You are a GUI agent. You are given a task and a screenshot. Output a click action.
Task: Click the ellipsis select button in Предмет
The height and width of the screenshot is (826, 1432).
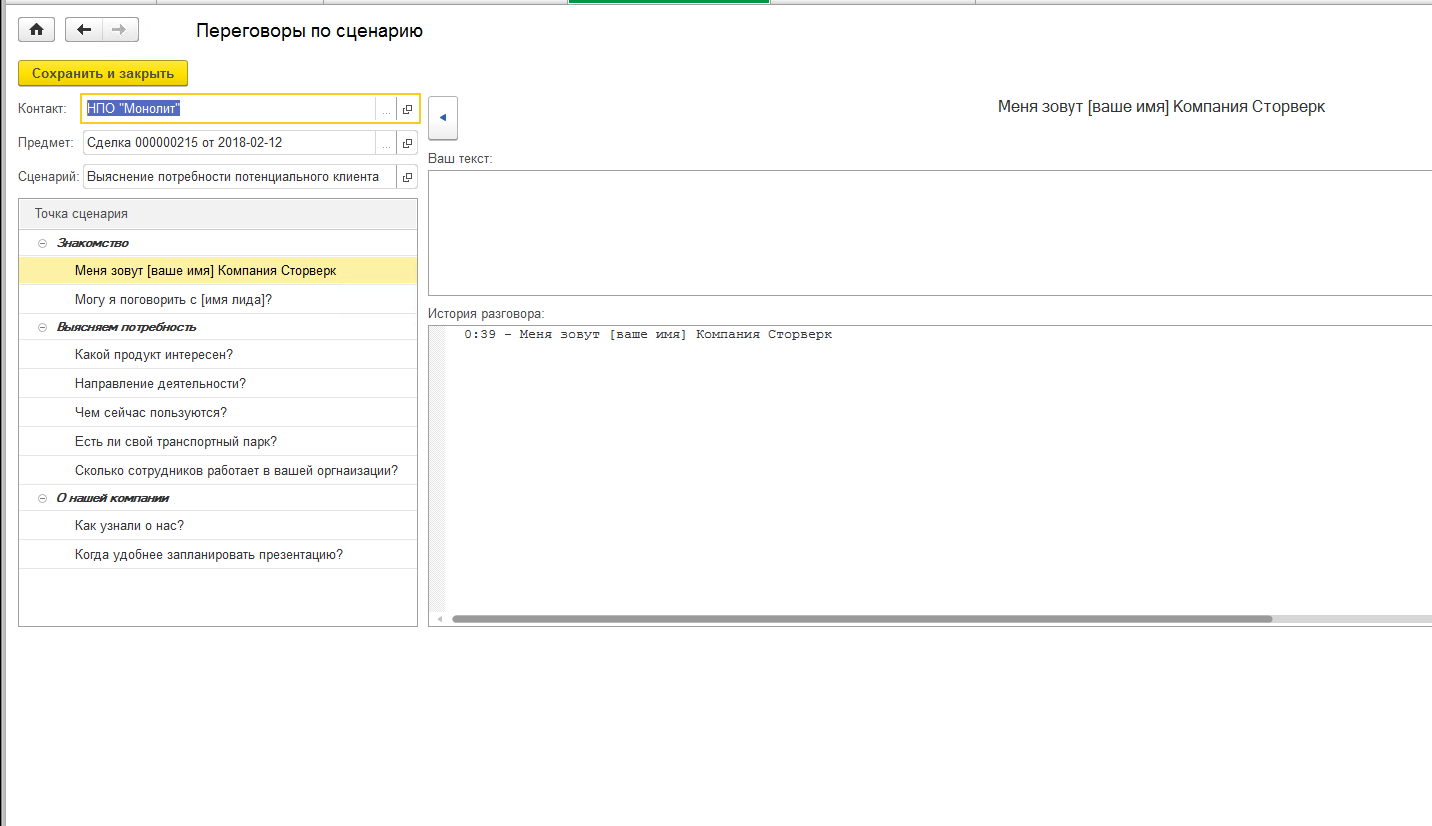coord(386,143)
